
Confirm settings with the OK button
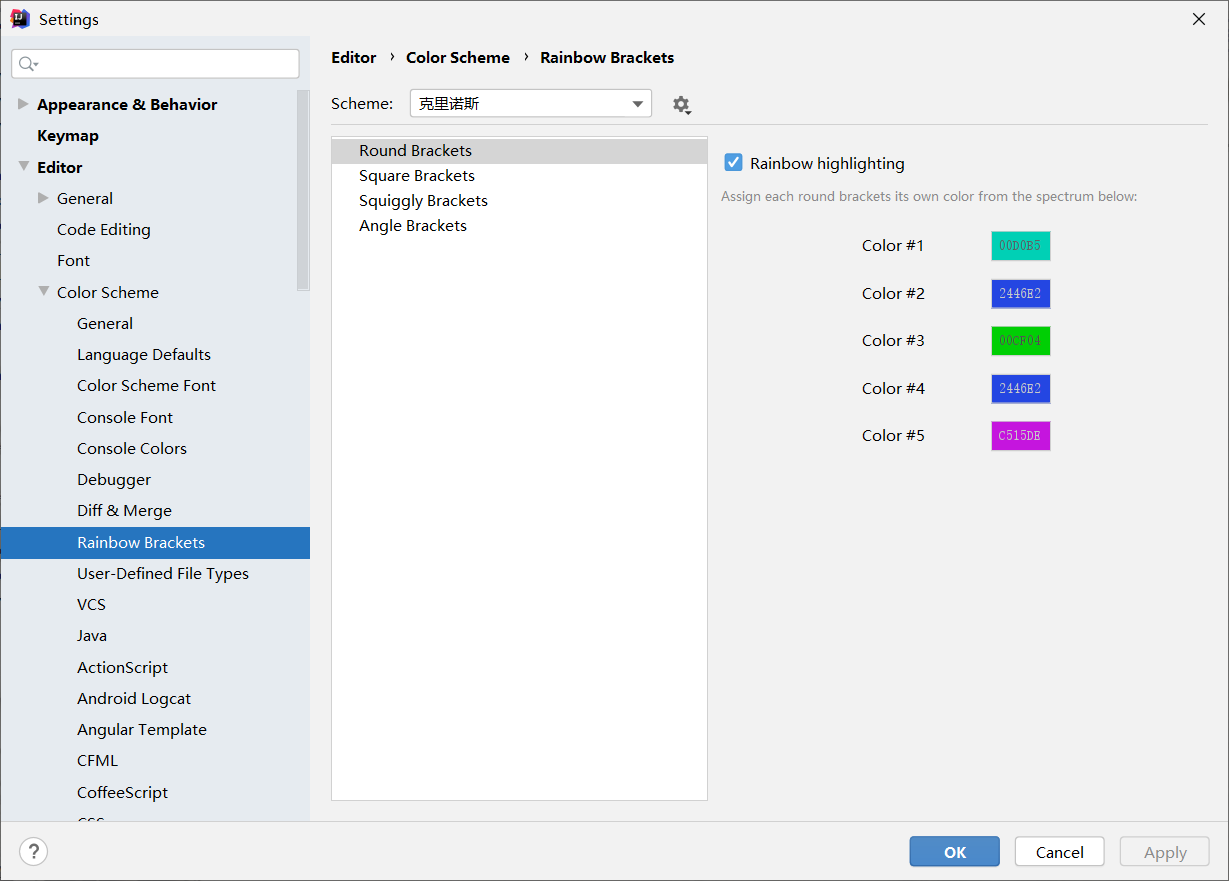pos(953,851)
